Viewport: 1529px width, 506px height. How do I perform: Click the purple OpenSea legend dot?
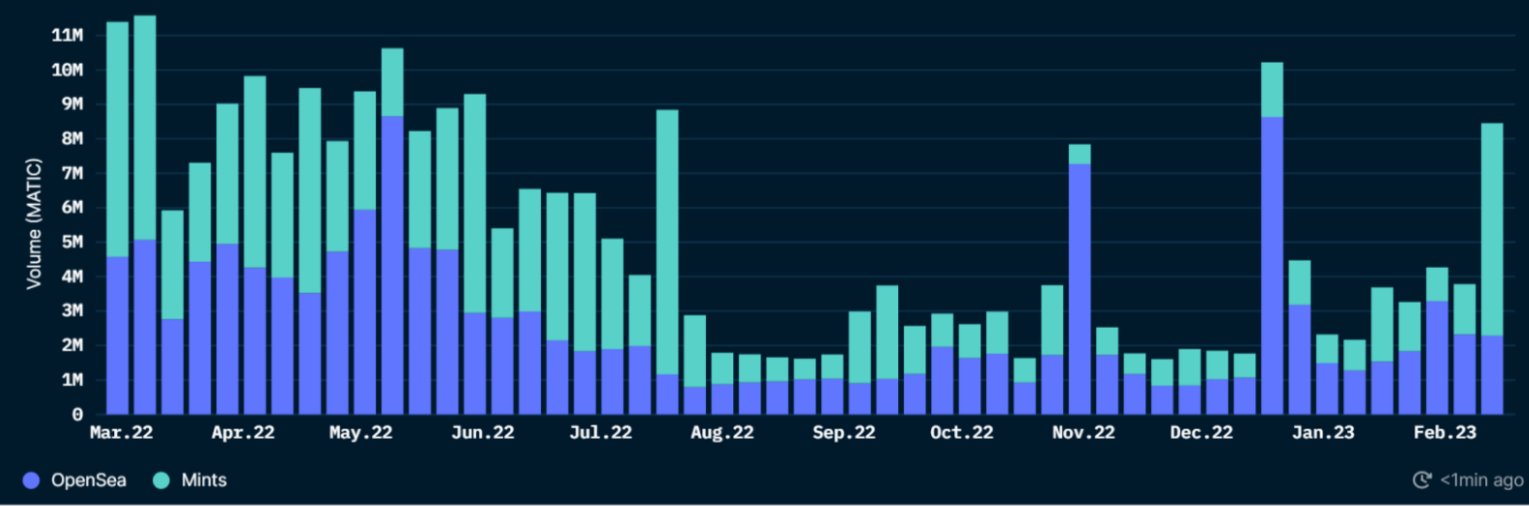tap(31, 481)
